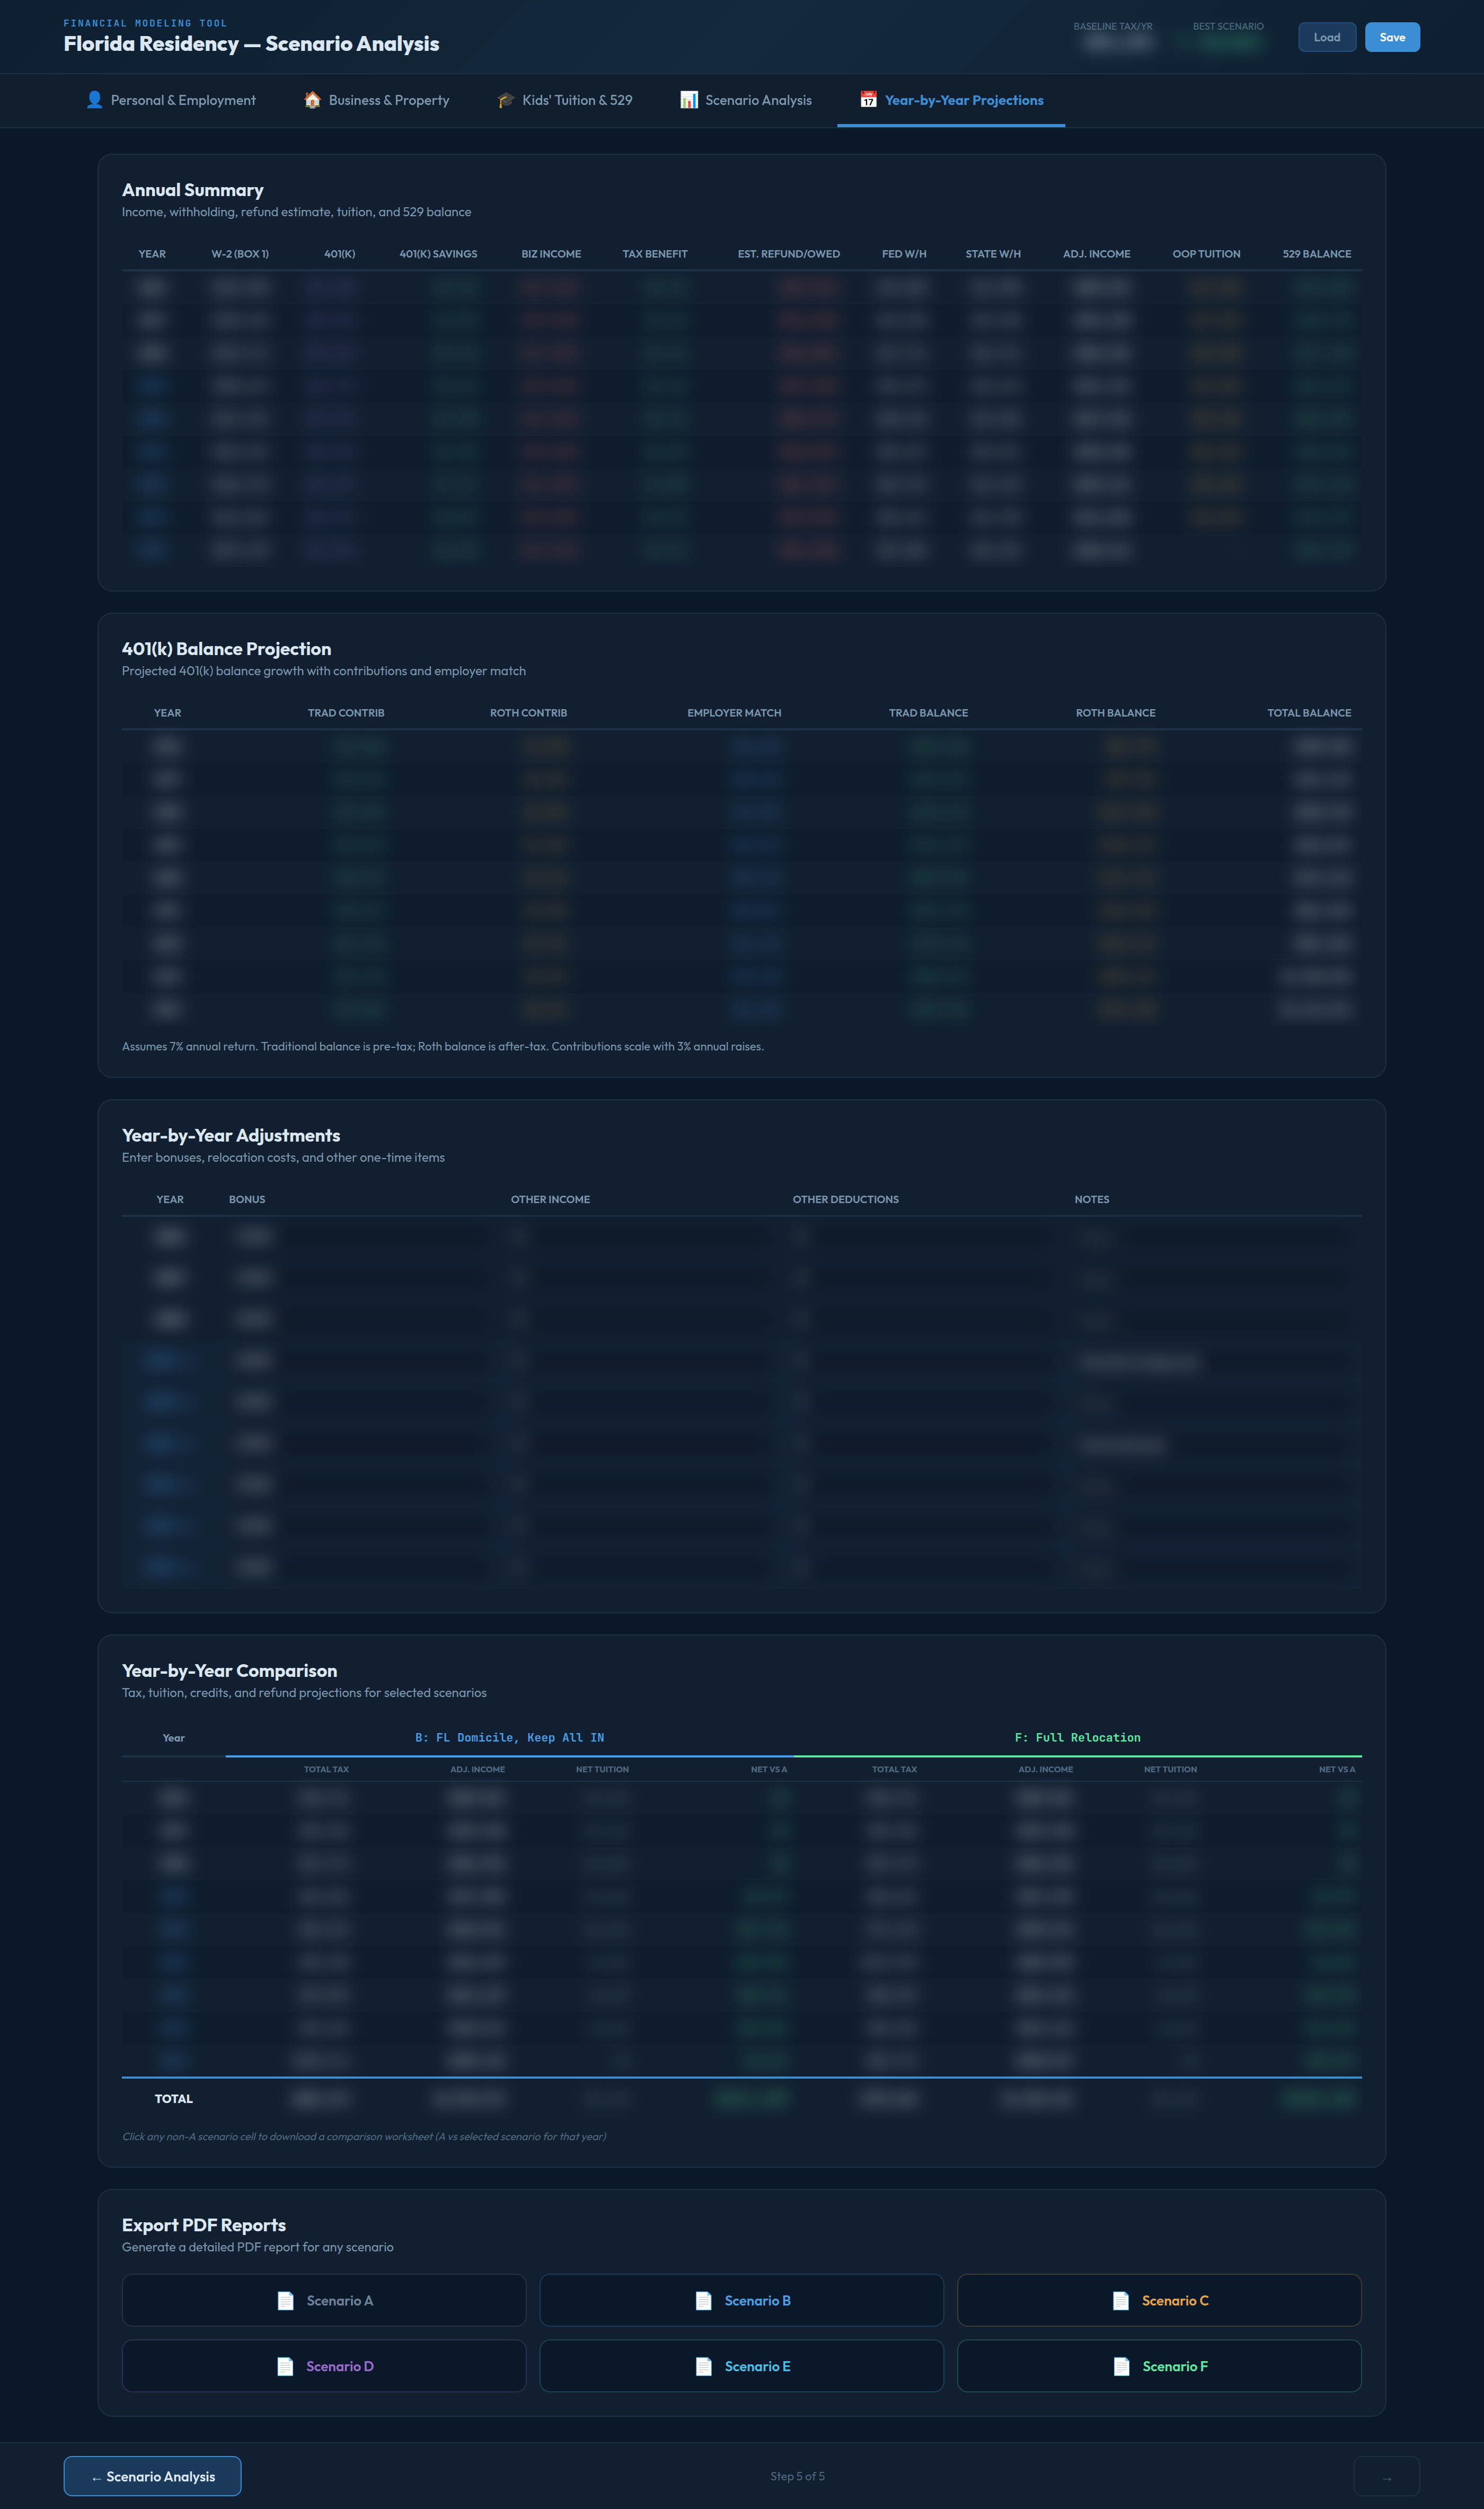Select the bar chart icon on Scenario Analysis tab
The height and width of the screenshot is (2509, 1484).
[688, 99]
